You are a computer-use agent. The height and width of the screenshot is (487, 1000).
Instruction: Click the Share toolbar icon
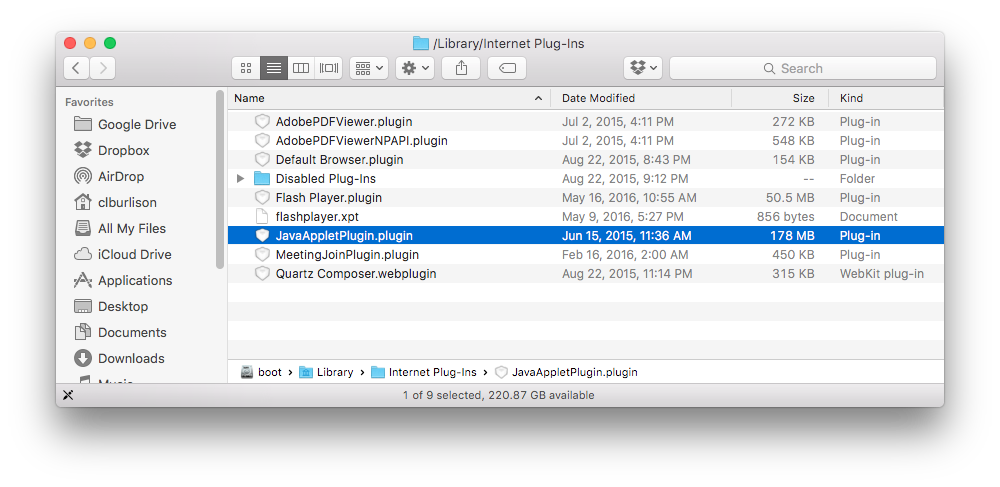tap(461, 68)
